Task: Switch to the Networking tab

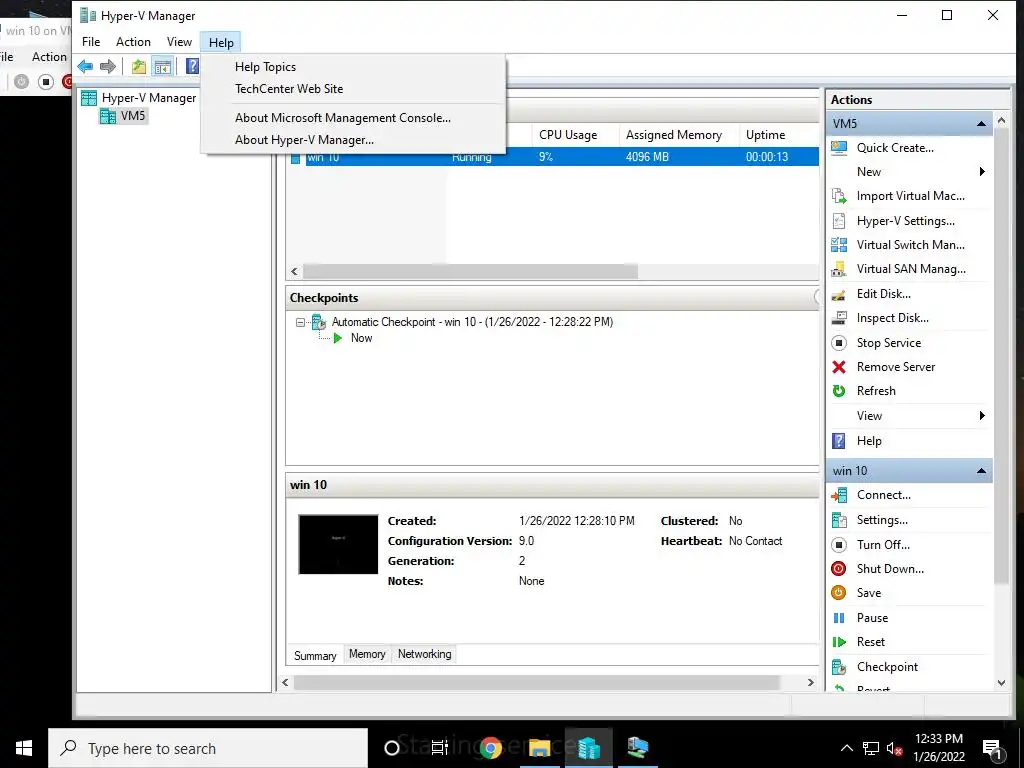Action: pos(424,654)
